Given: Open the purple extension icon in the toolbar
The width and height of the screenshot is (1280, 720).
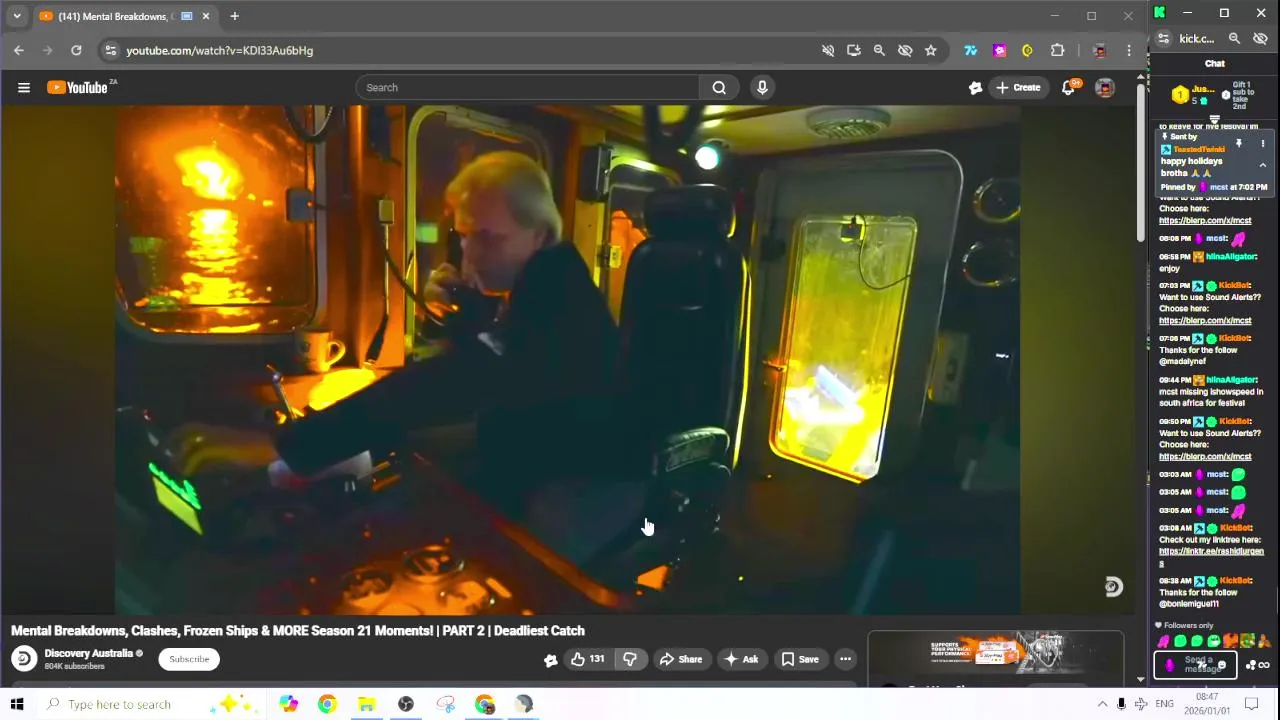Looking at the screenshot, I should coord(999,50).
